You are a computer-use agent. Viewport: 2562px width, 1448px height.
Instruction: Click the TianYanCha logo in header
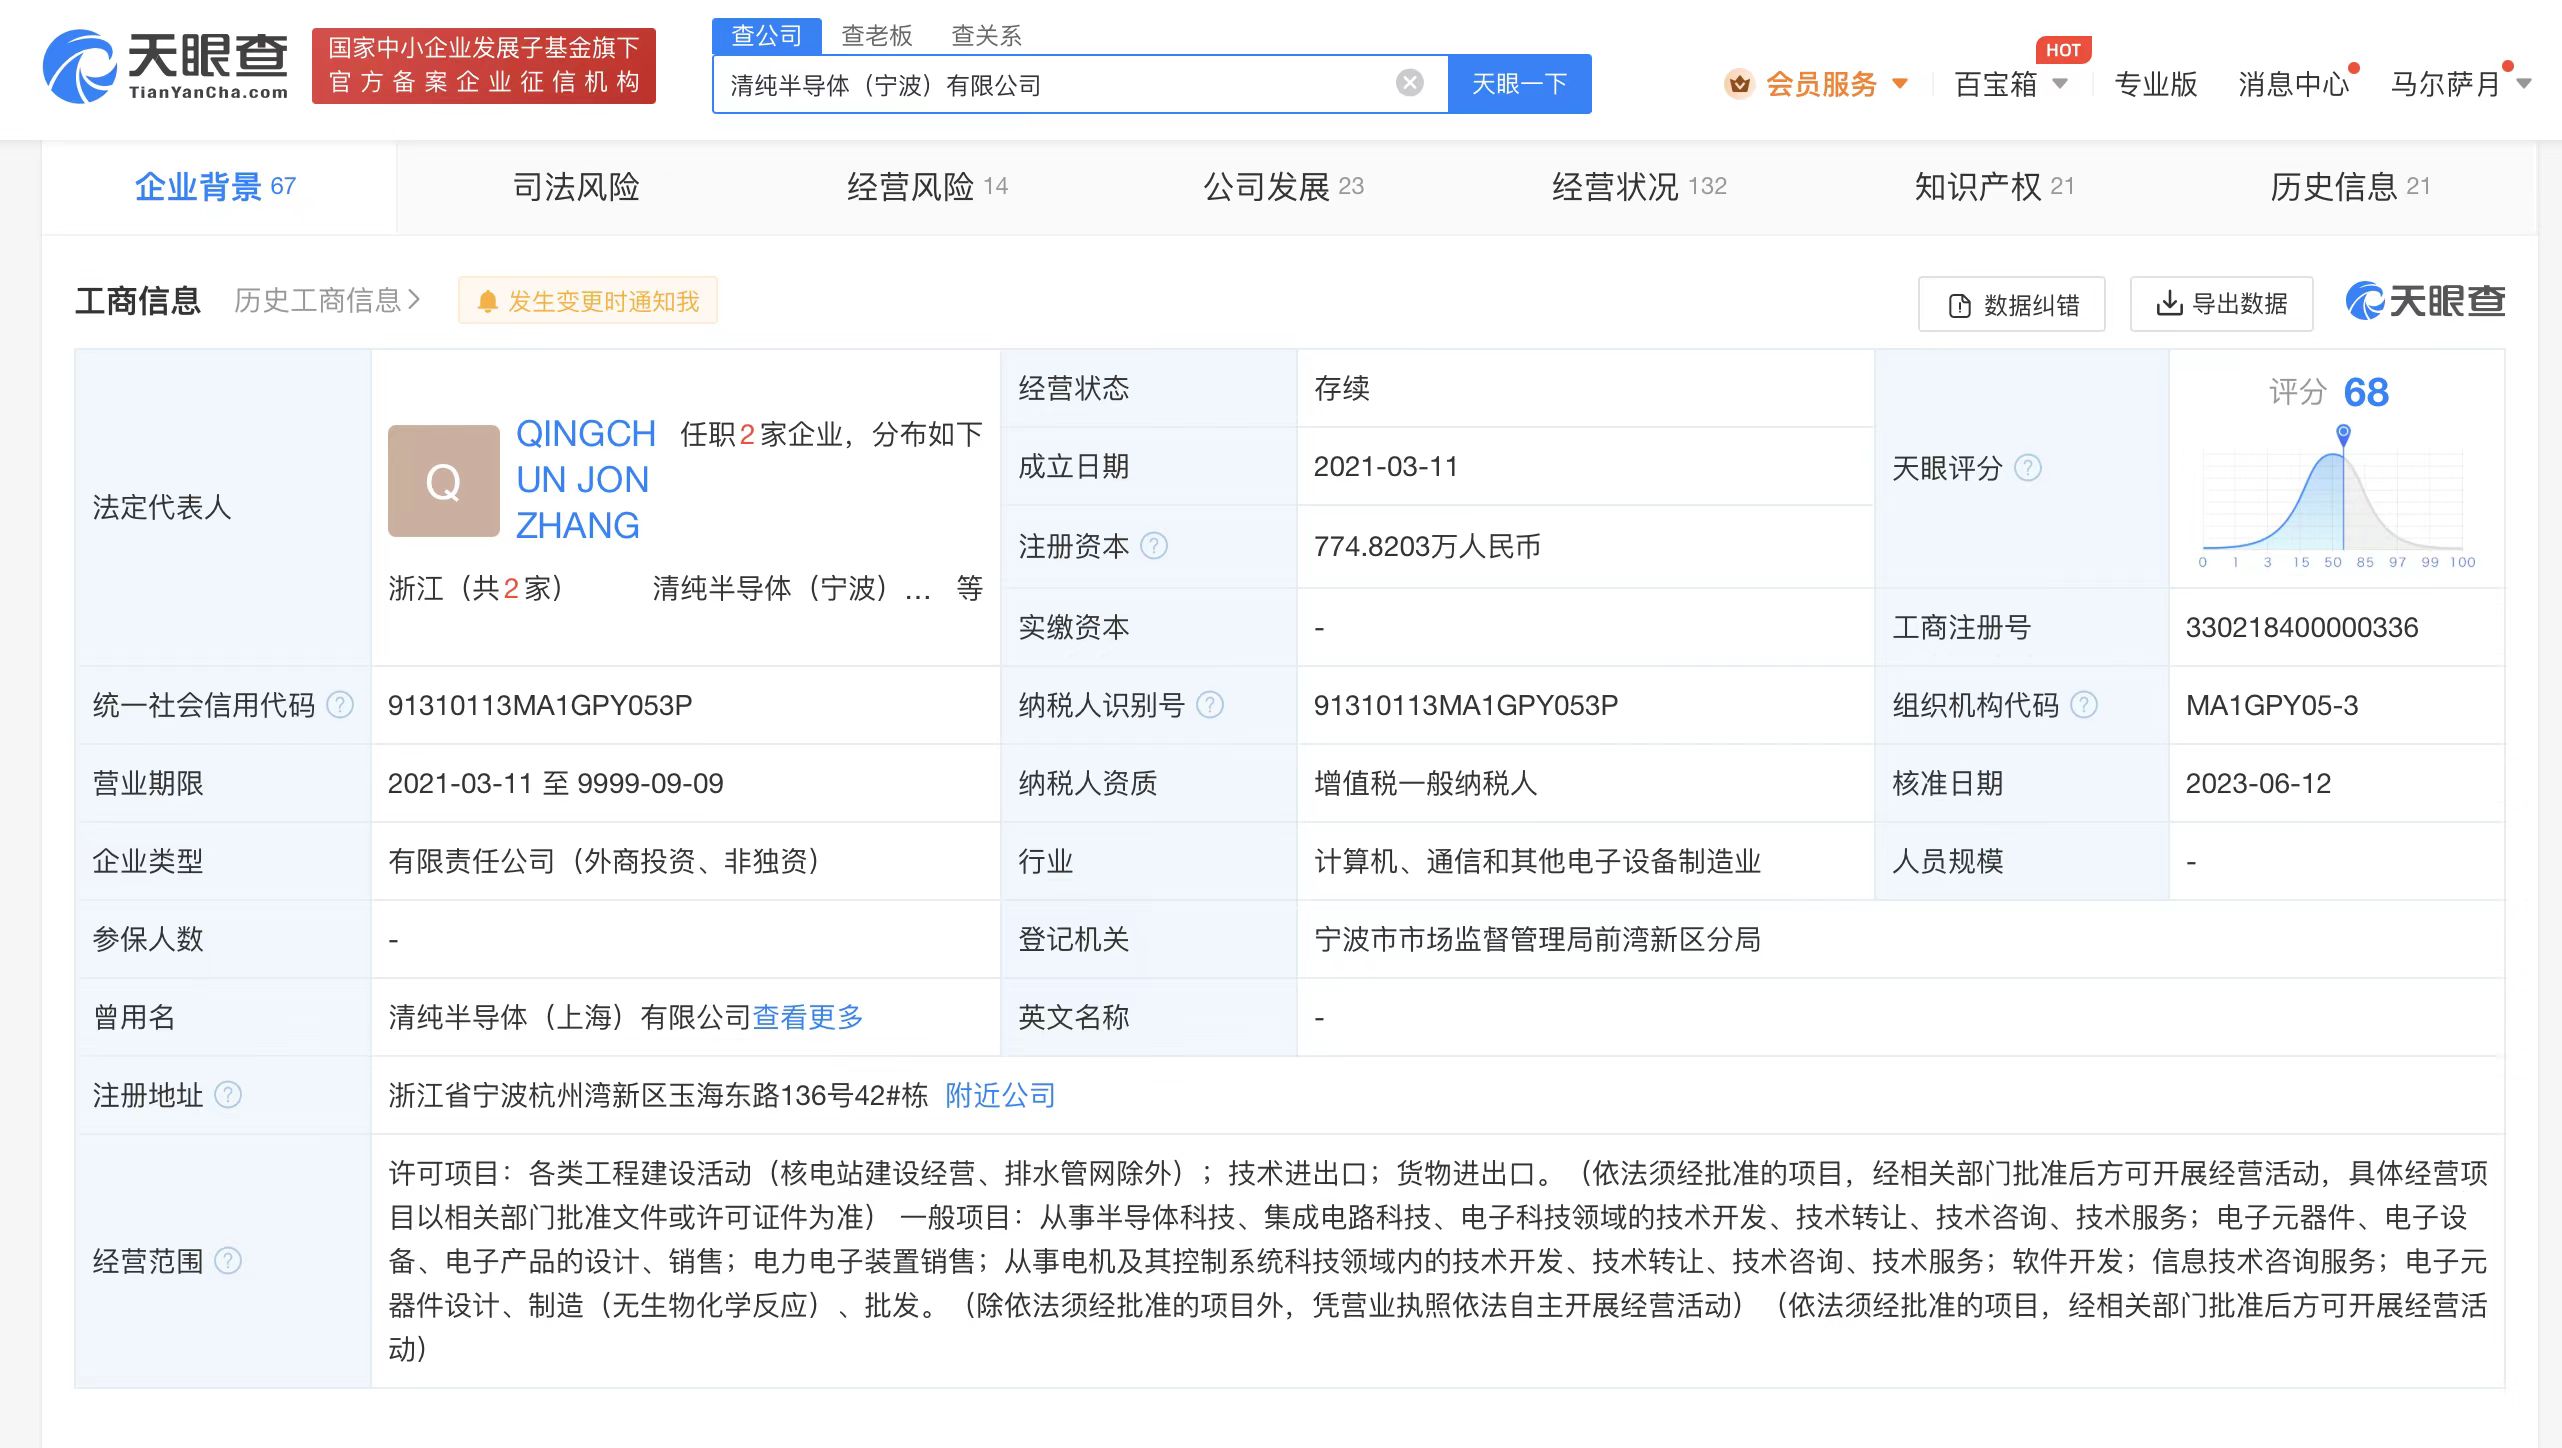(x=166, y=66)
